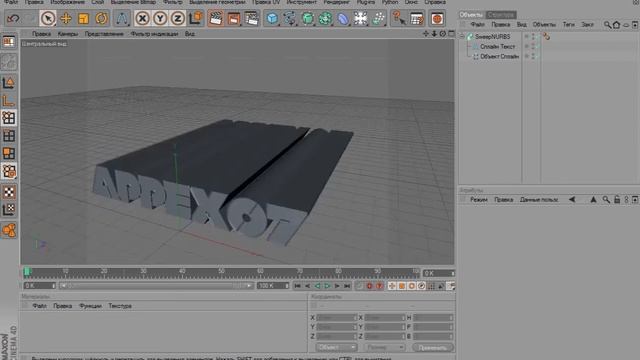Select the Edges mode icon in sidebar
Screen dimensions: 640x360
9,136
